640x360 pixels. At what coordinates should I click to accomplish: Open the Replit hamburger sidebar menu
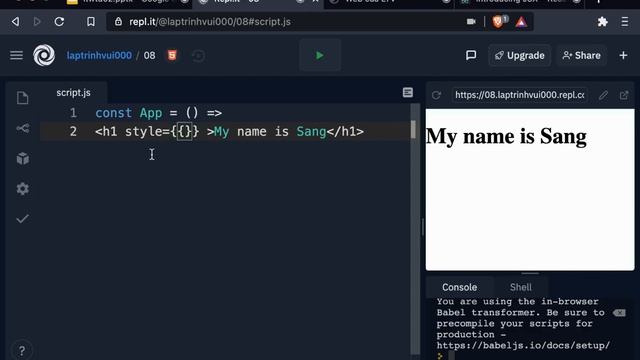[x=16, y=55]
